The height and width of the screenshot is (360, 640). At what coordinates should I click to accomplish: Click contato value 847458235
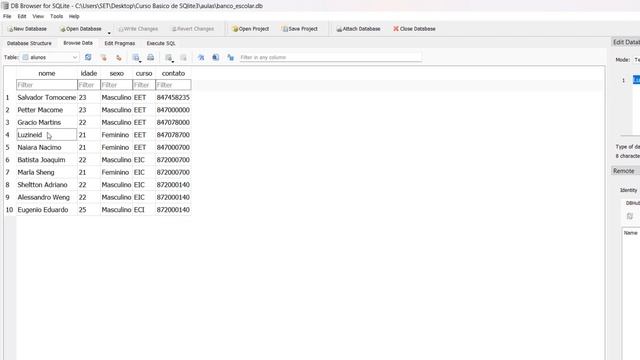(x=173, y=98)
